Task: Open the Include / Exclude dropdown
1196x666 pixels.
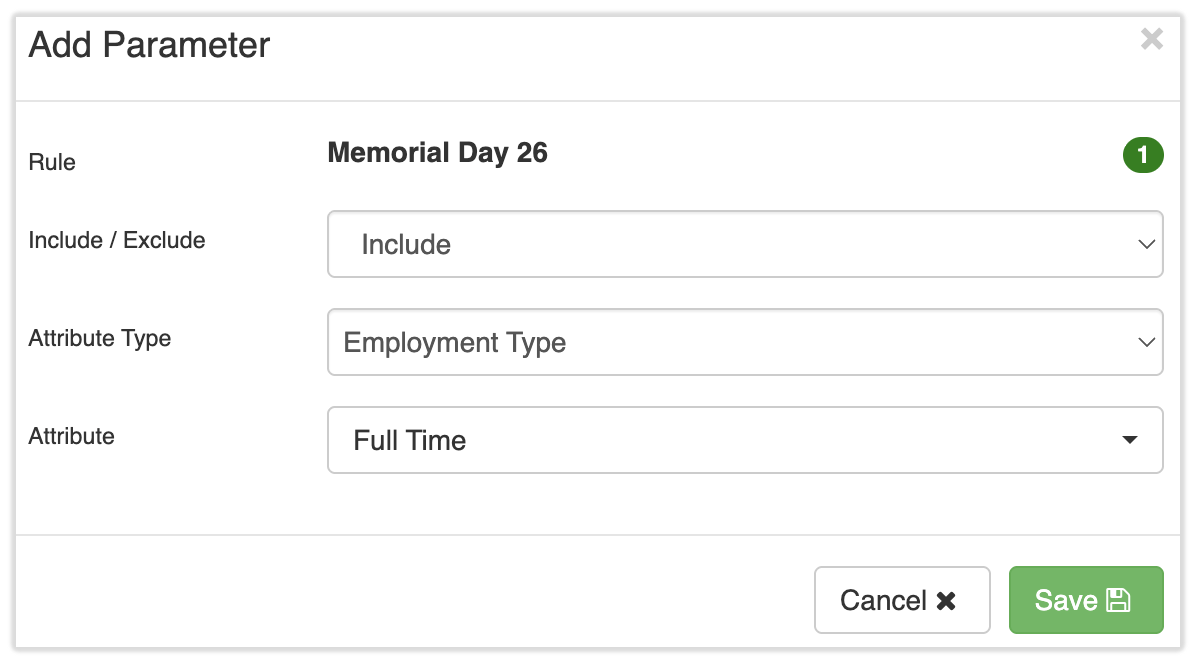Action: (x=744, y=244)
